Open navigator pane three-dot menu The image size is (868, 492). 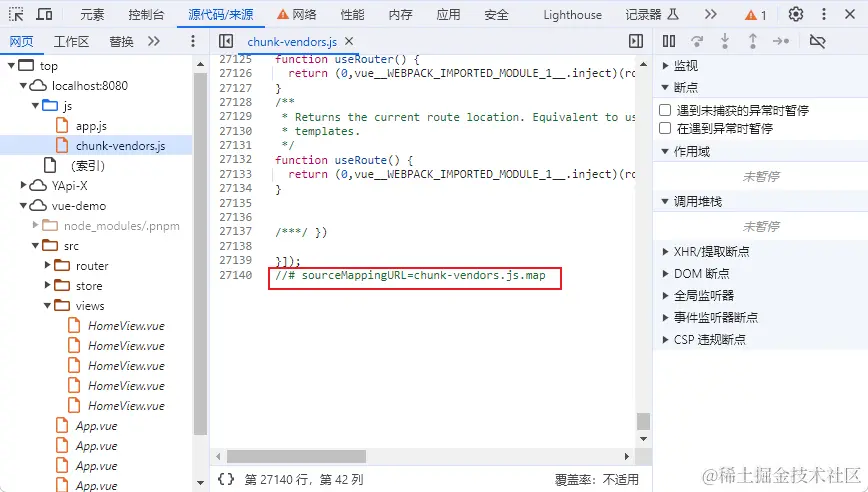[193, 41]
